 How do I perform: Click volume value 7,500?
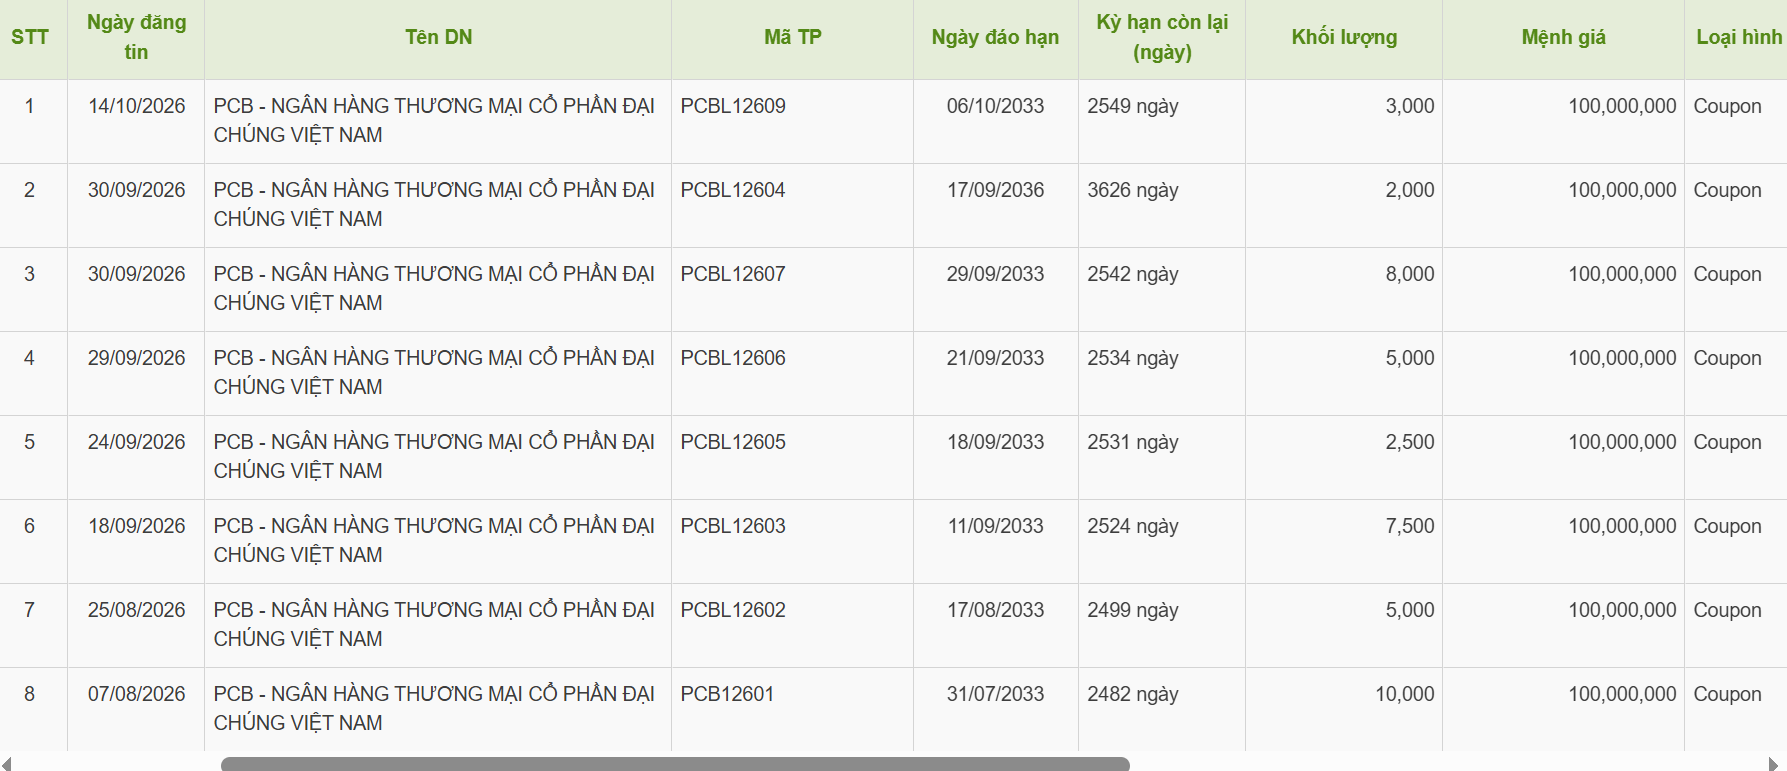(1410, 526)
